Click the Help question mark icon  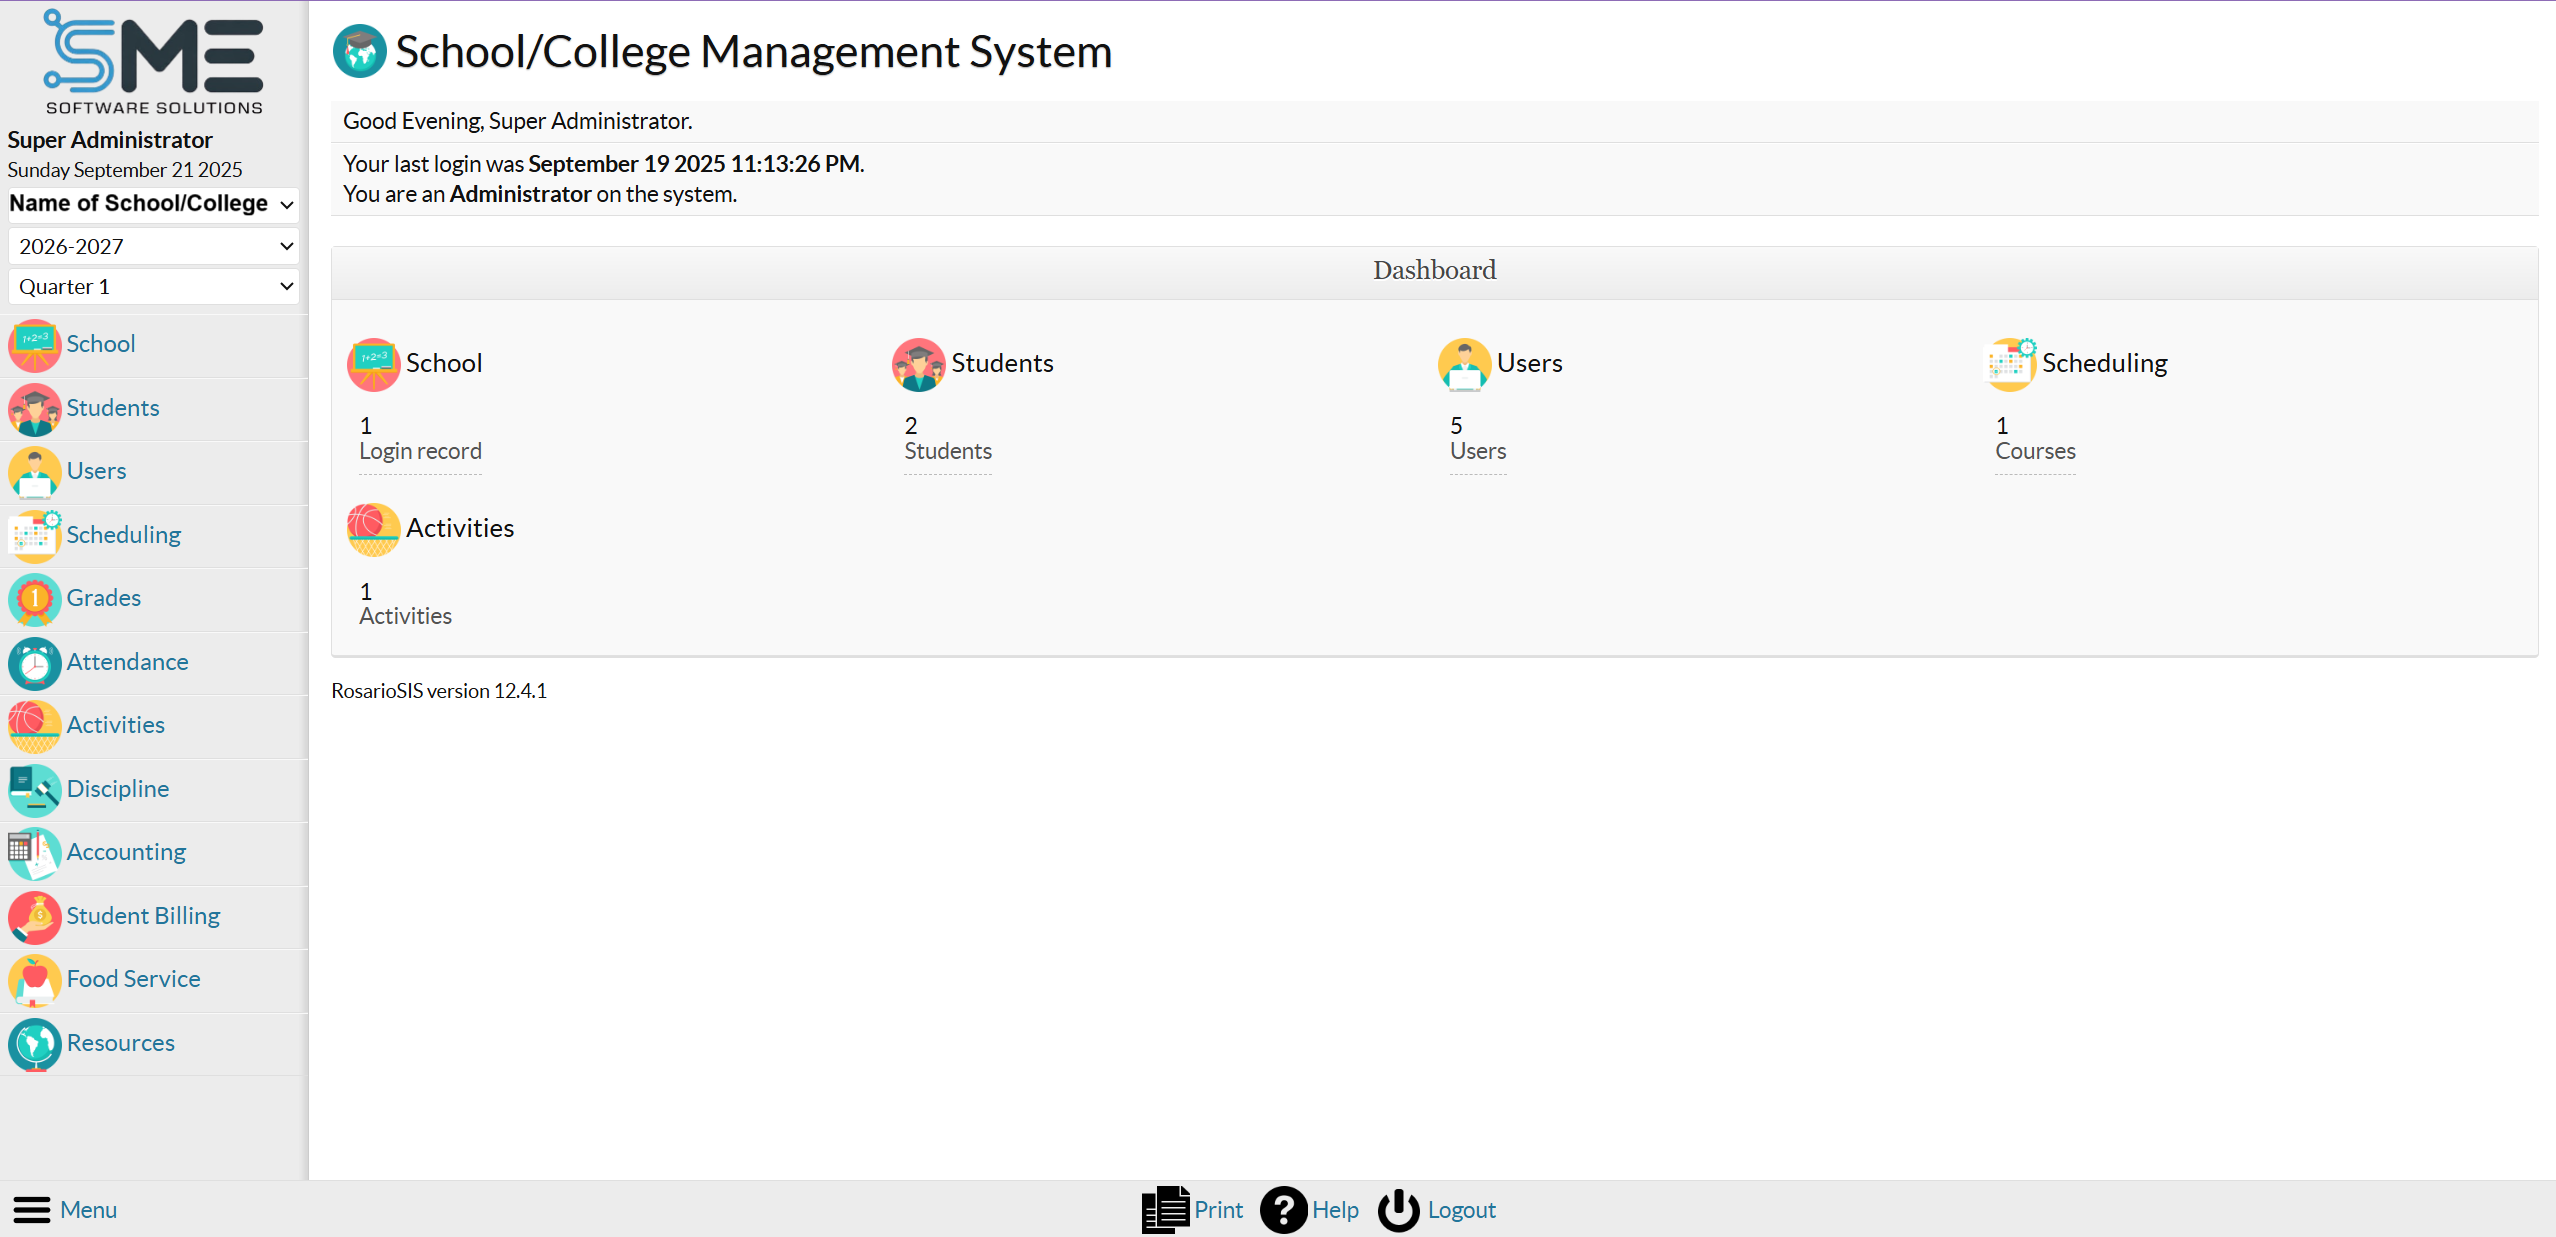click(1283, 1210)
